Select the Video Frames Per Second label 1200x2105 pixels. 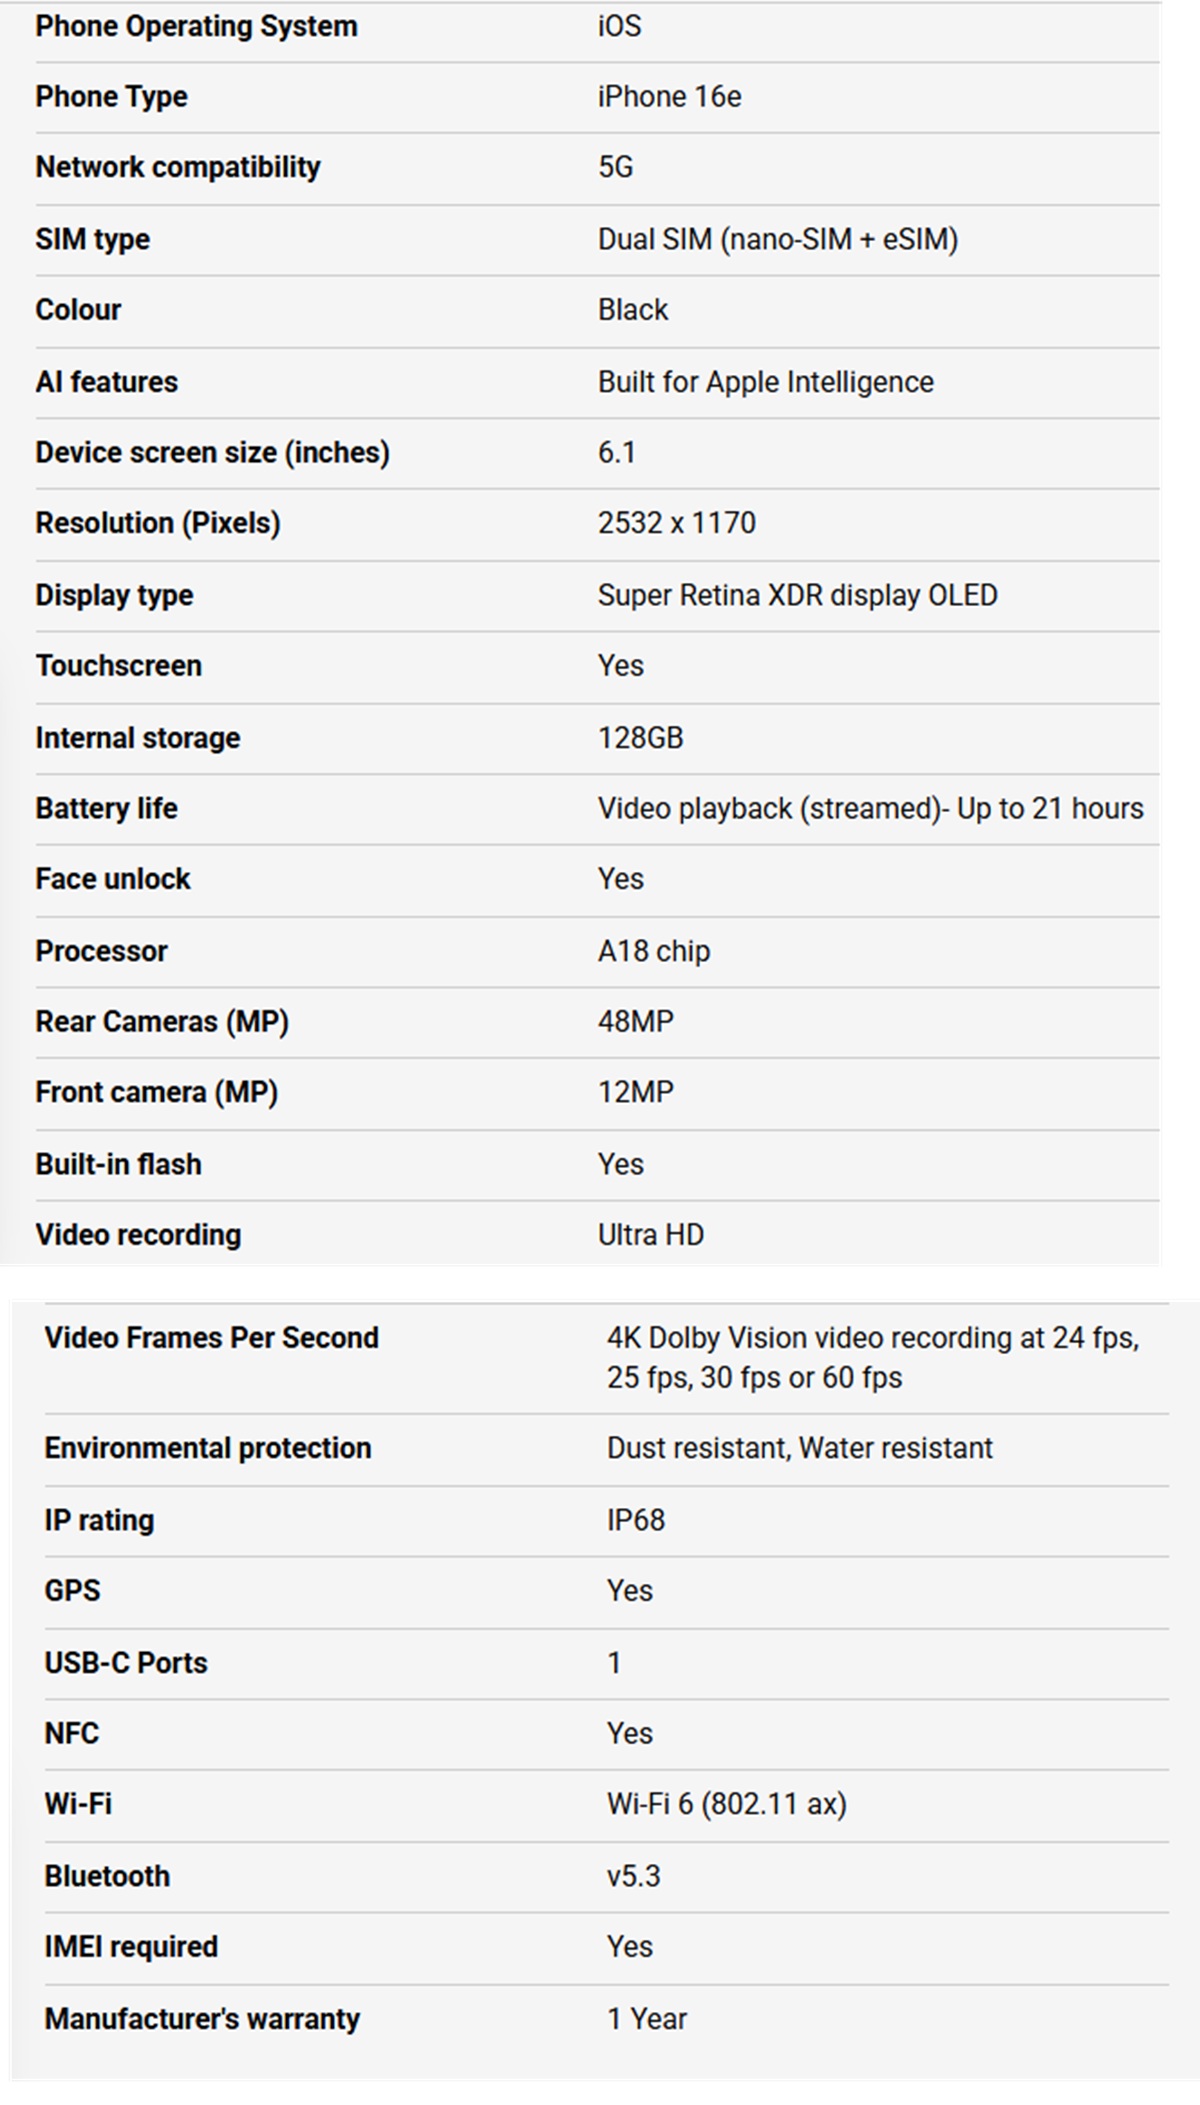click(x=211, y=1338)
